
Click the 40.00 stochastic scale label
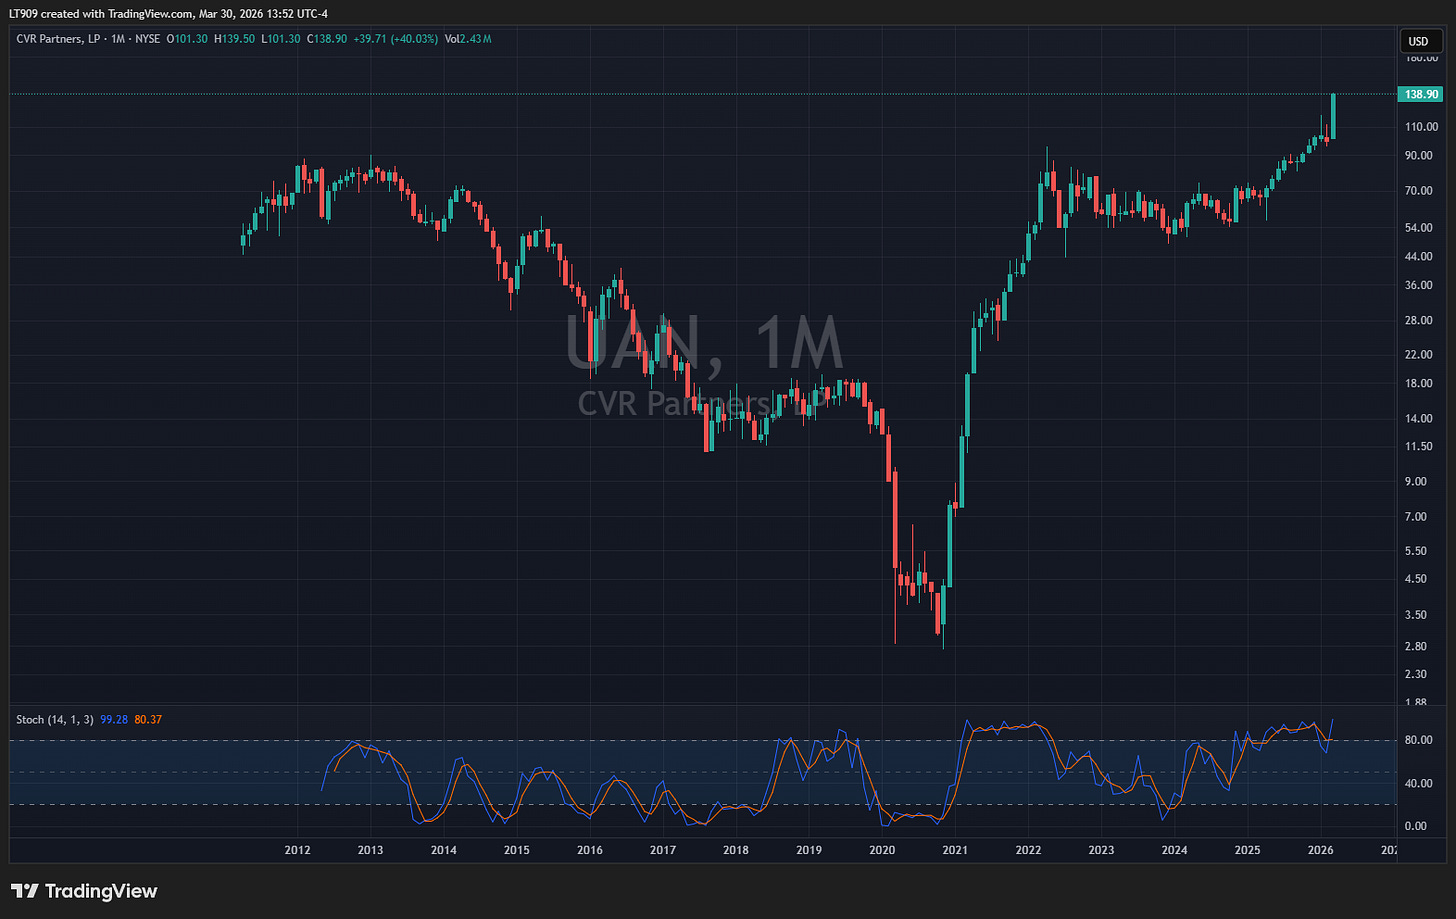coord(1419,783)
